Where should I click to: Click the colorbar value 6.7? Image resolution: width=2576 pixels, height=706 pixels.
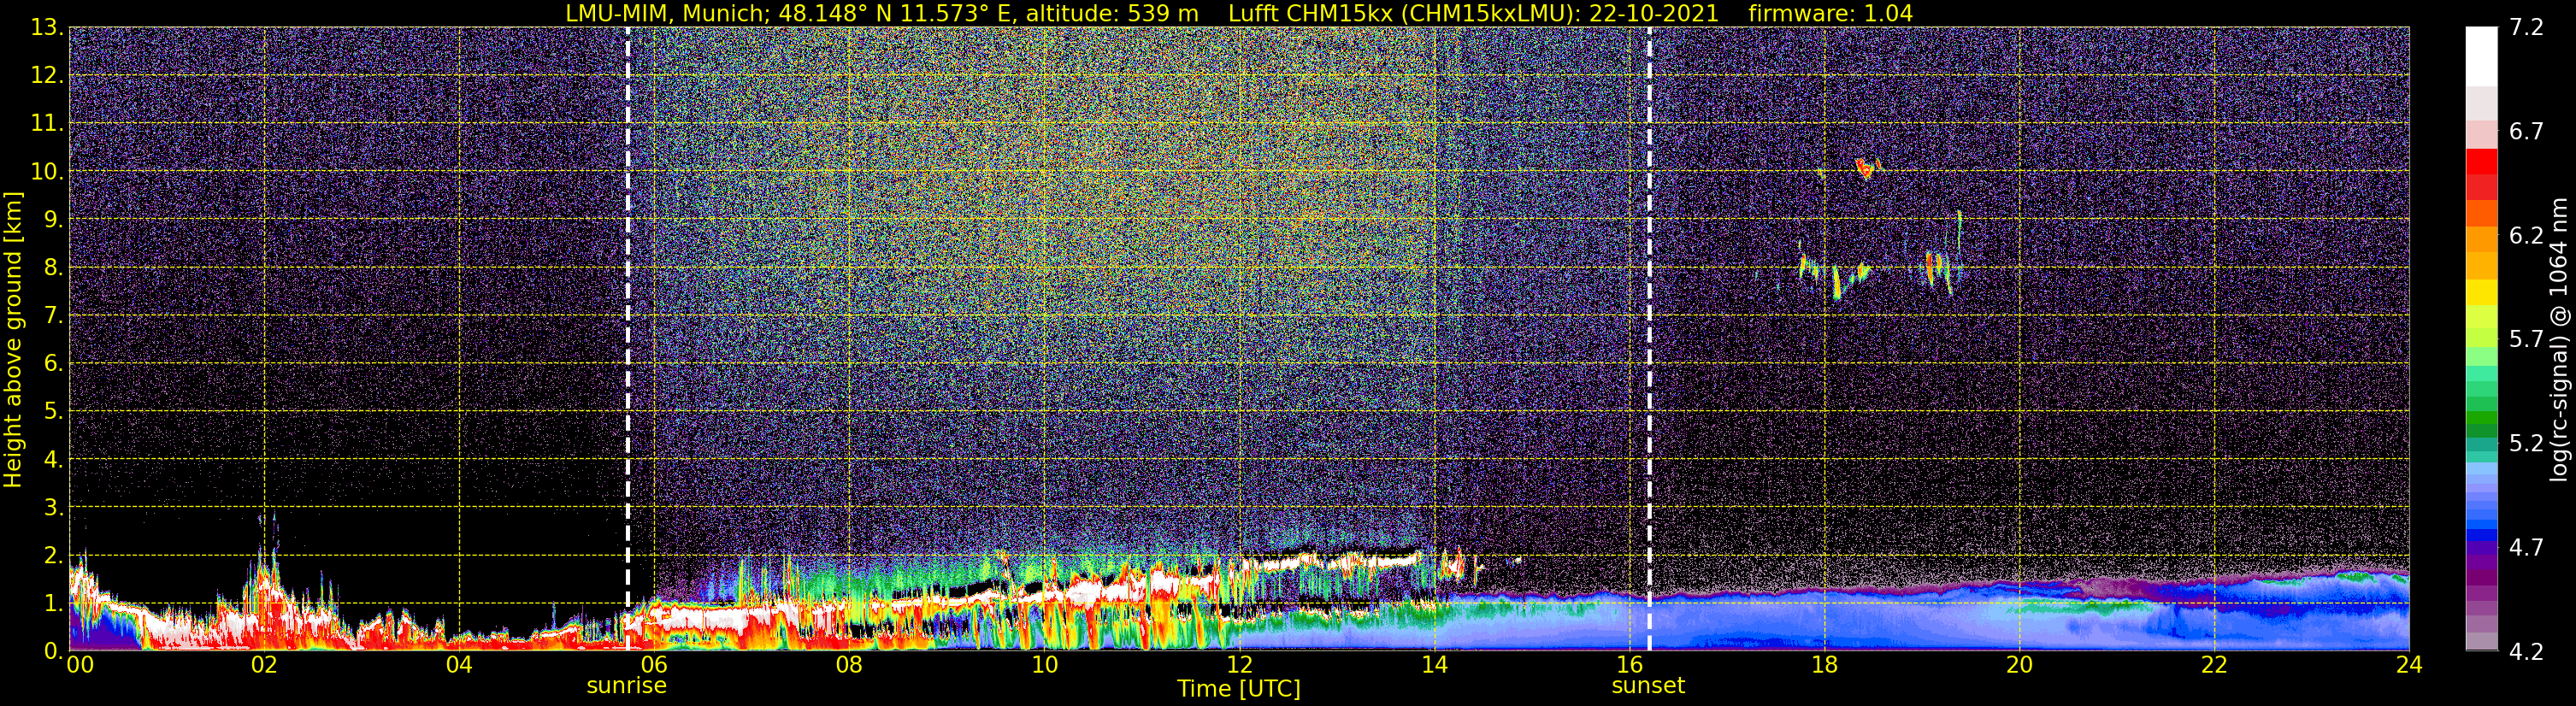2526,132
